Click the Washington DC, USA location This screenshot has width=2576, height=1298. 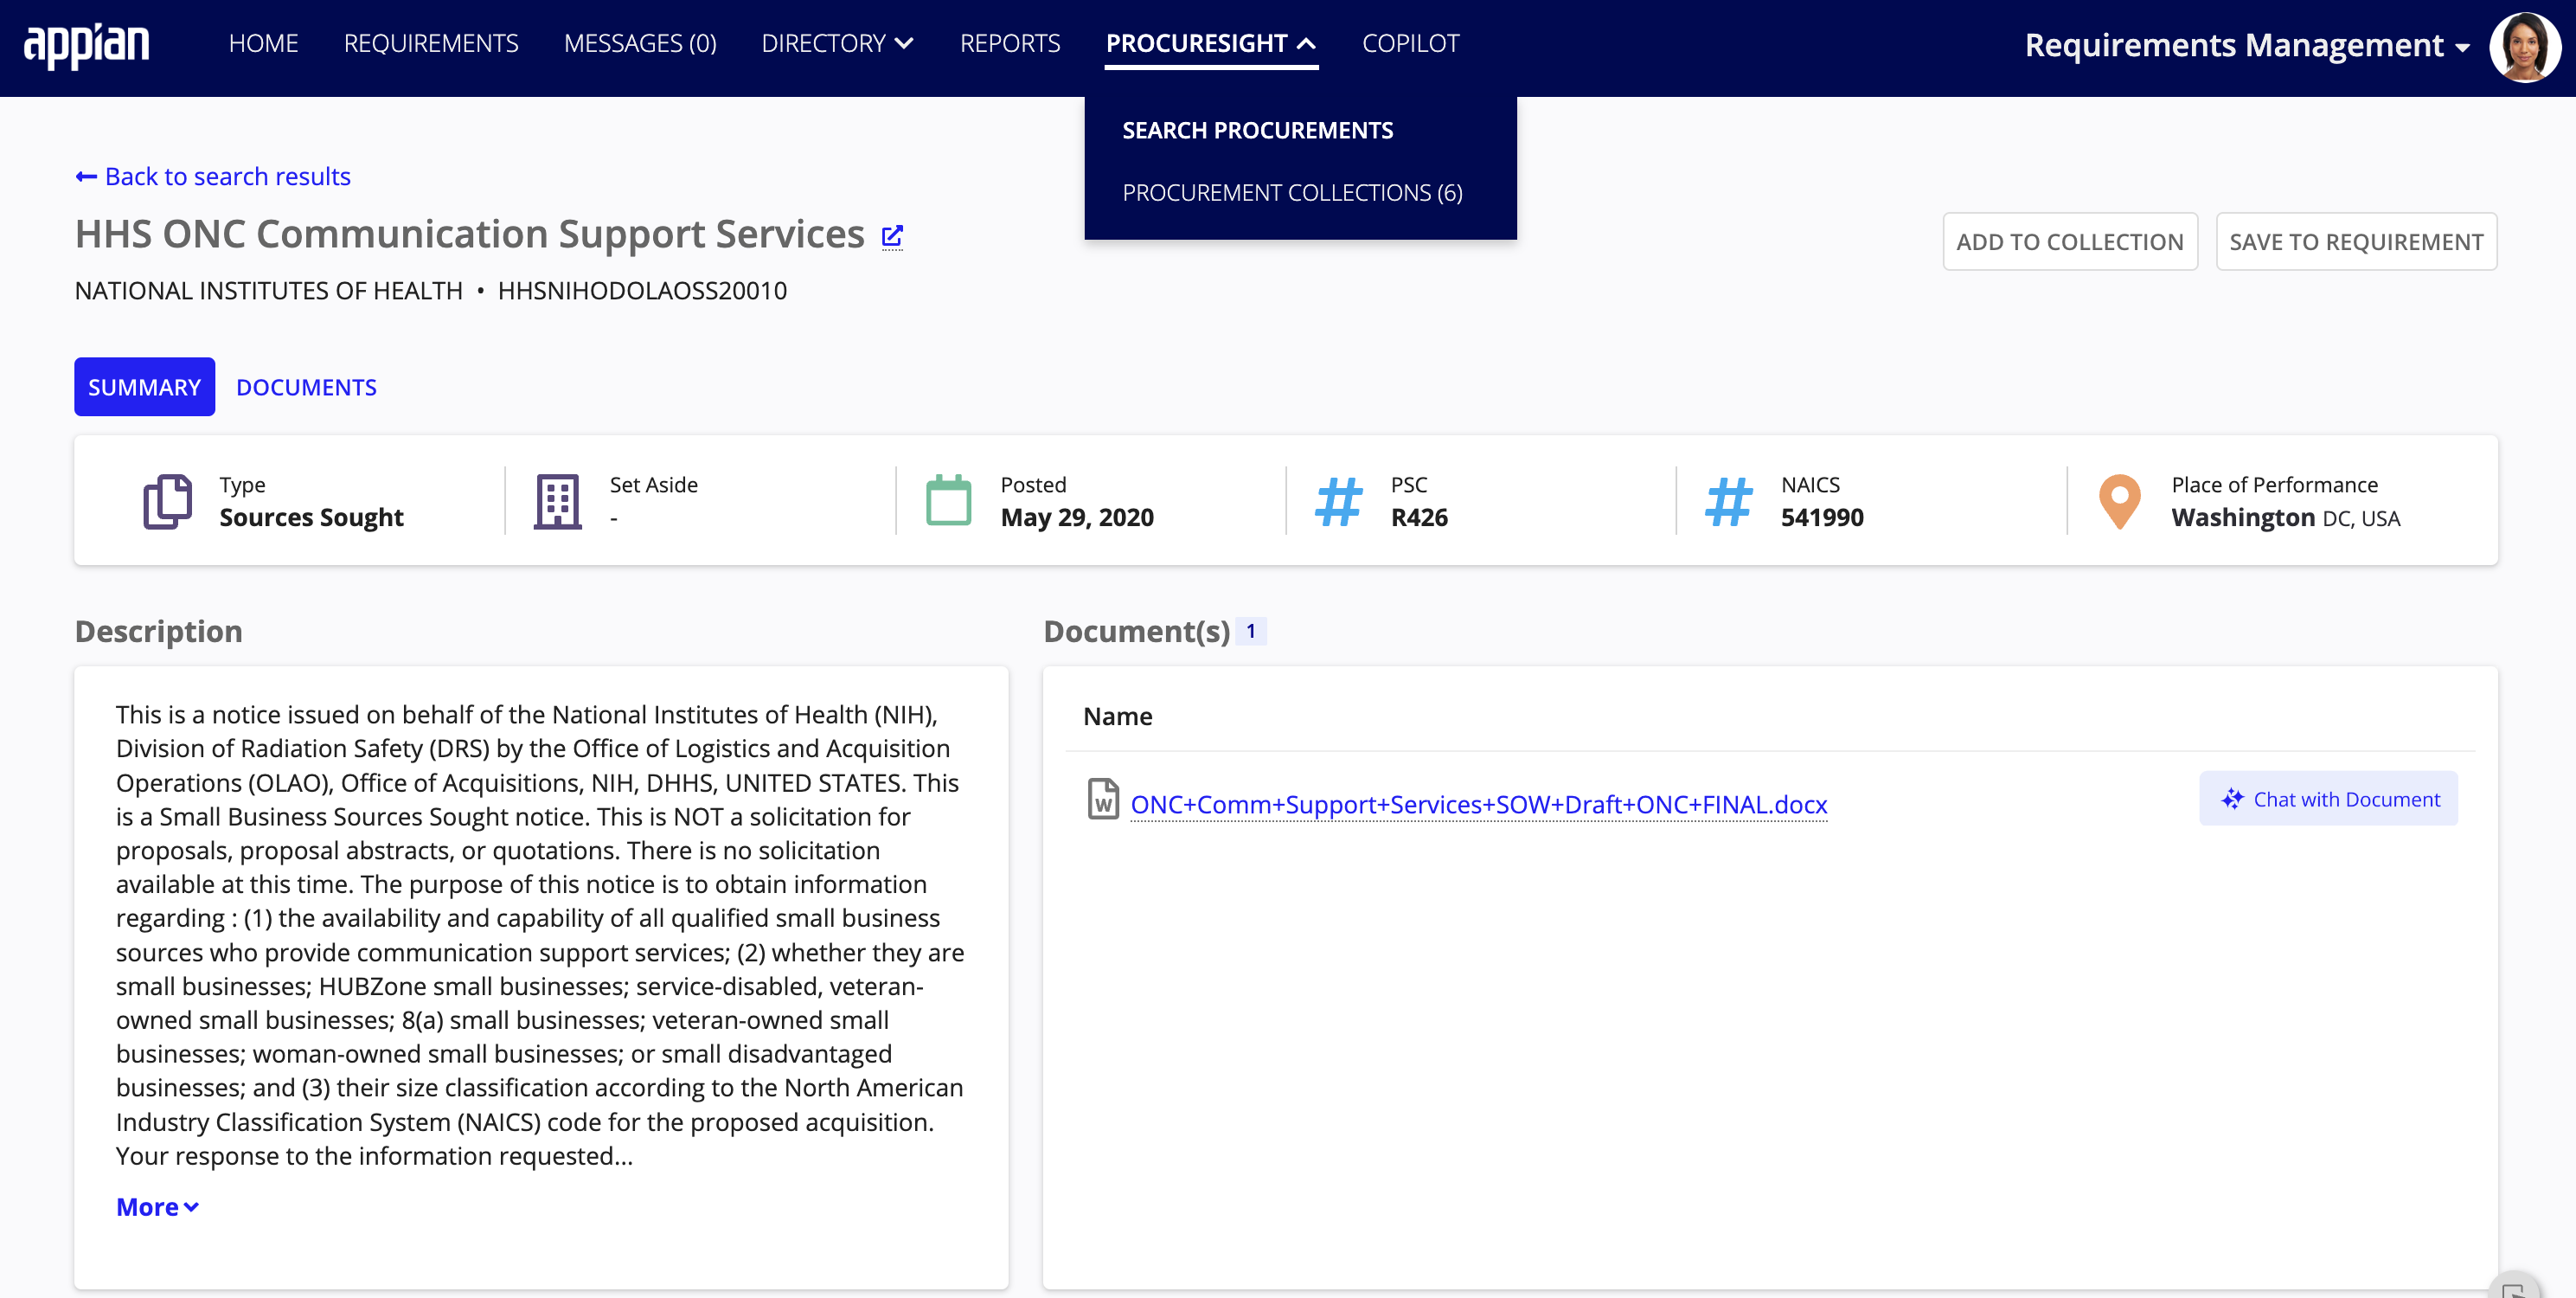[2285, 517]
